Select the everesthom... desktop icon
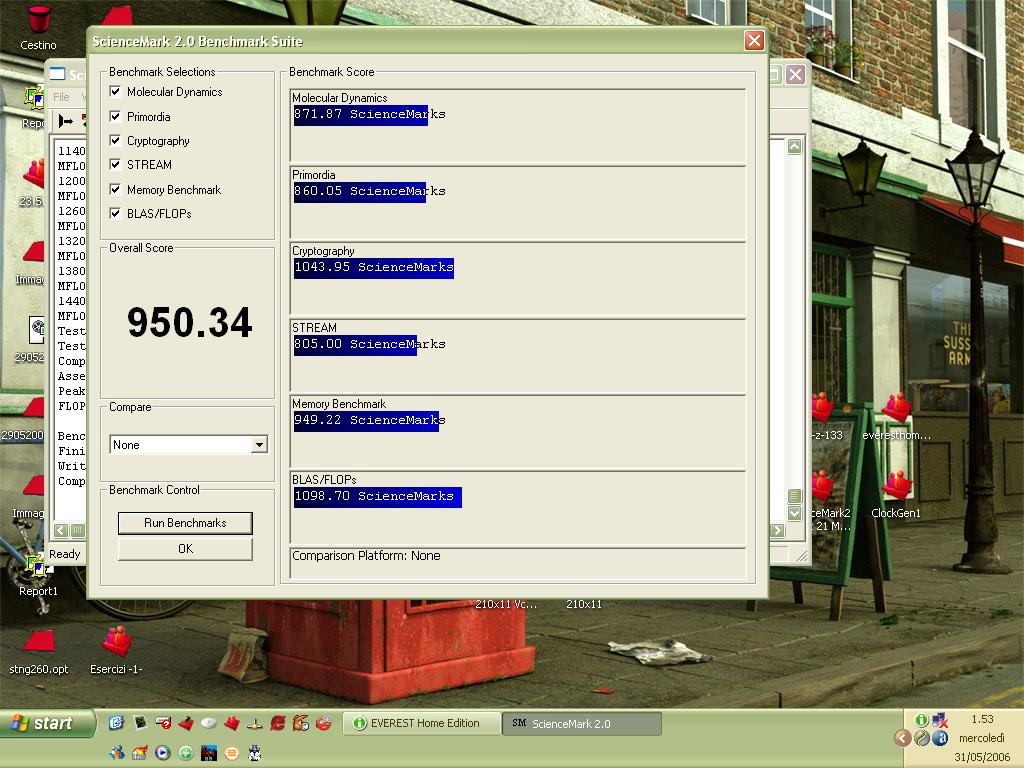The width and height of the screenshot is (1024, 768). point(897,417)
